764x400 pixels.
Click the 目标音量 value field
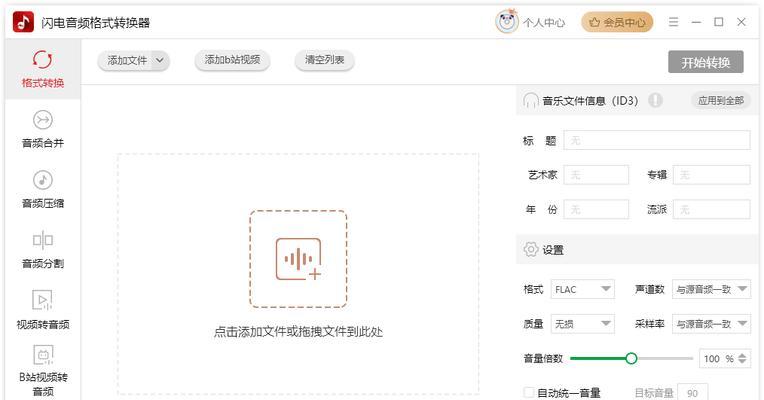pyautogui.click(x=692, y=393)
